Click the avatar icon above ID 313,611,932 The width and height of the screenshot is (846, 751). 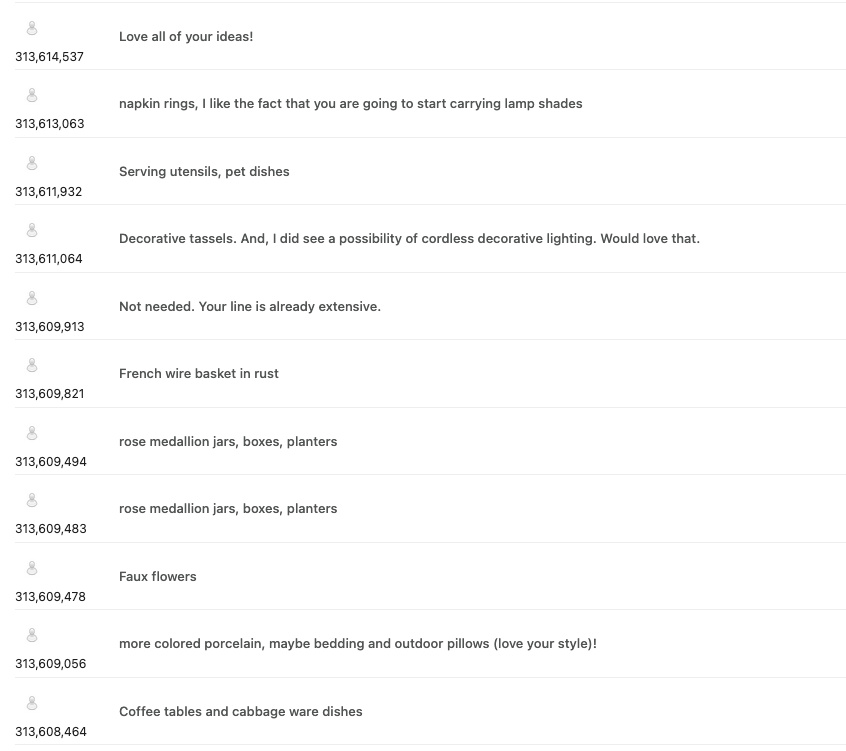point(32,164)
